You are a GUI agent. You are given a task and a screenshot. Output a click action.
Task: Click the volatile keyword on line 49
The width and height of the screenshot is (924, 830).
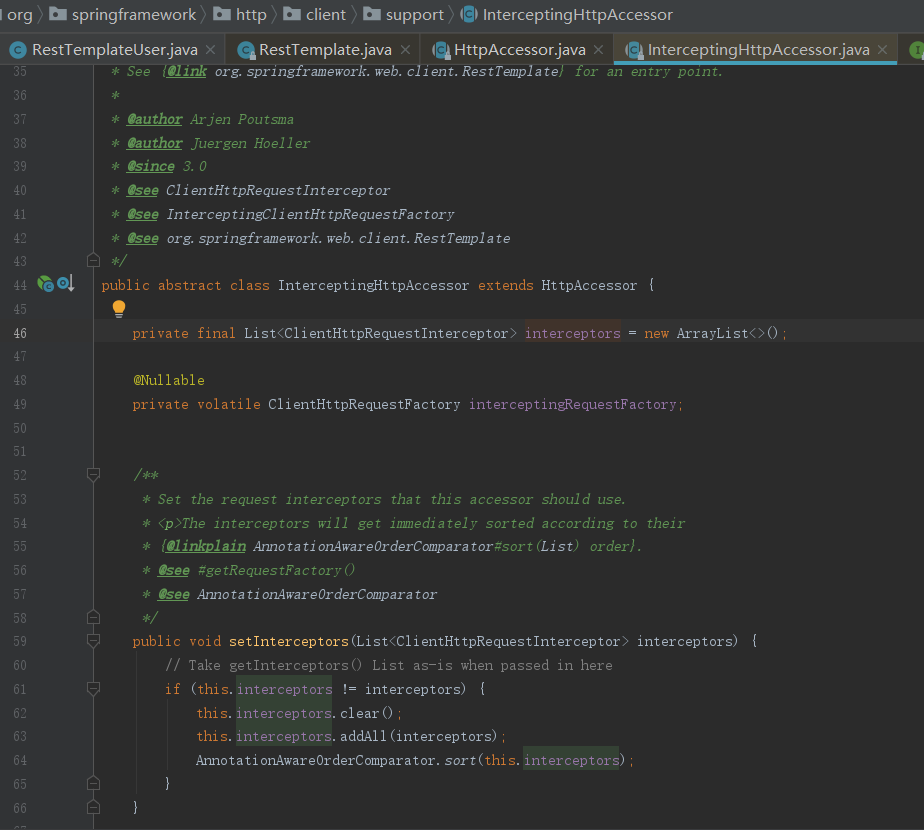(x=229, y=404)
